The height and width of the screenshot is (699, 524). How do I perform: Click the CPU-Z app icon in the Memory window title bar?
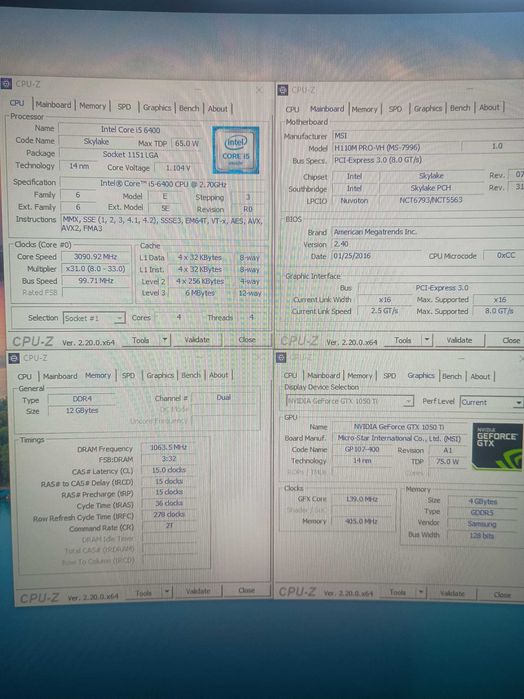coord(14,358)
